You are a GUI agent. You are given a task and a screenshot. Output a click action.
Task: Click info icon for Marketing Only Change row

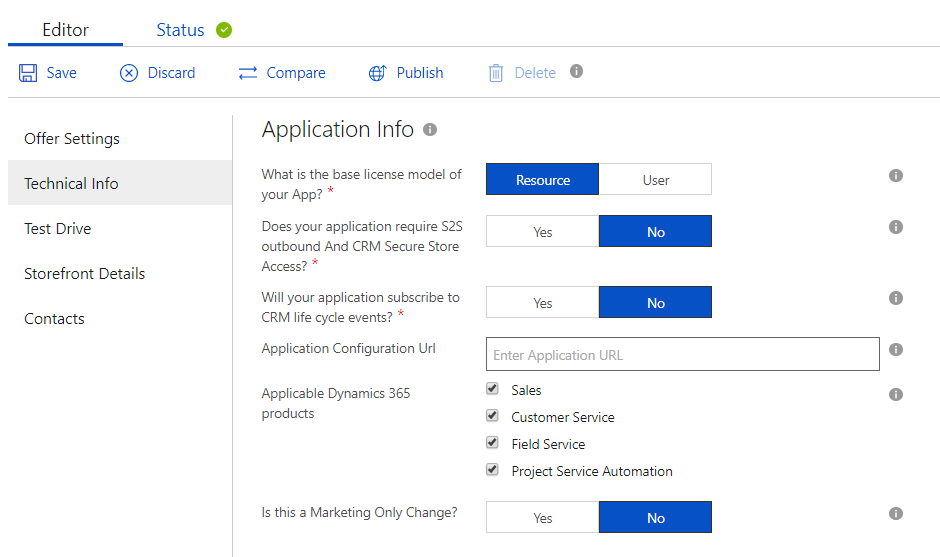click(x=896, y=514)
